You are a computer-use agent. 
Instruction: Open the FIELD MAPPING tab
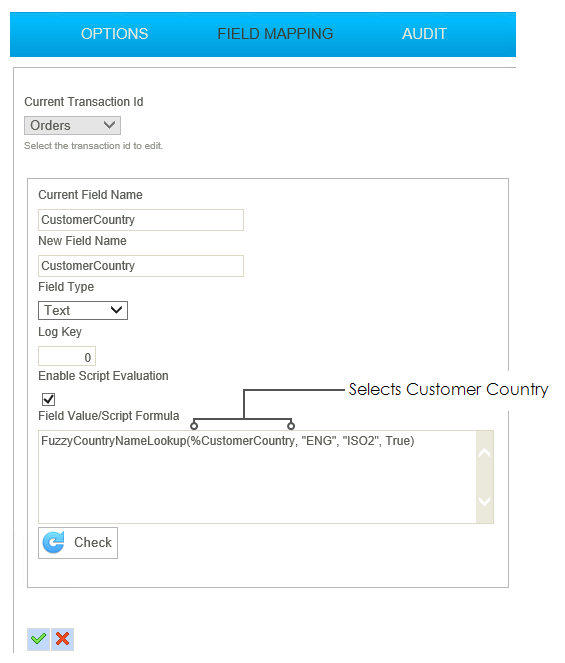click(x=275, y=34)
